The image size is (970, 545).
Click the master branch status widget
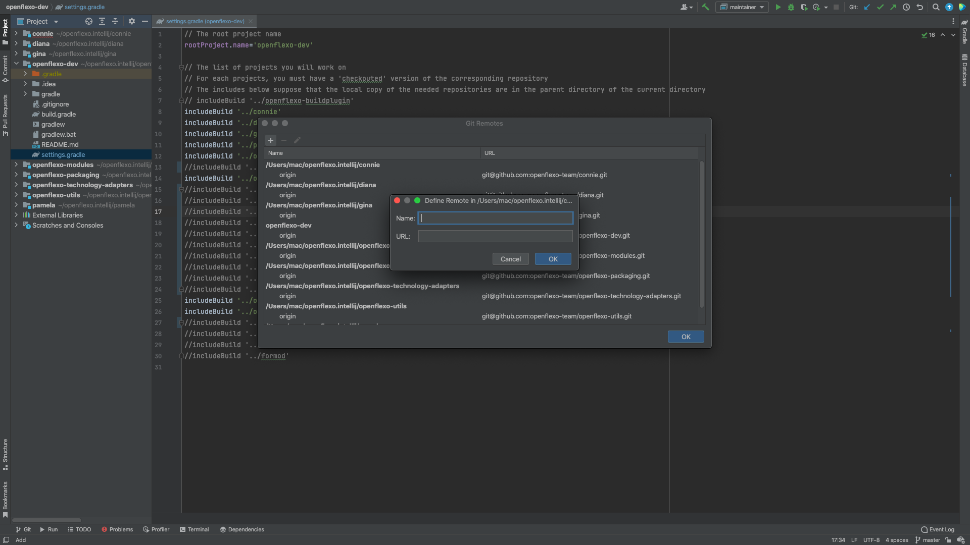(x=927, y=540)
